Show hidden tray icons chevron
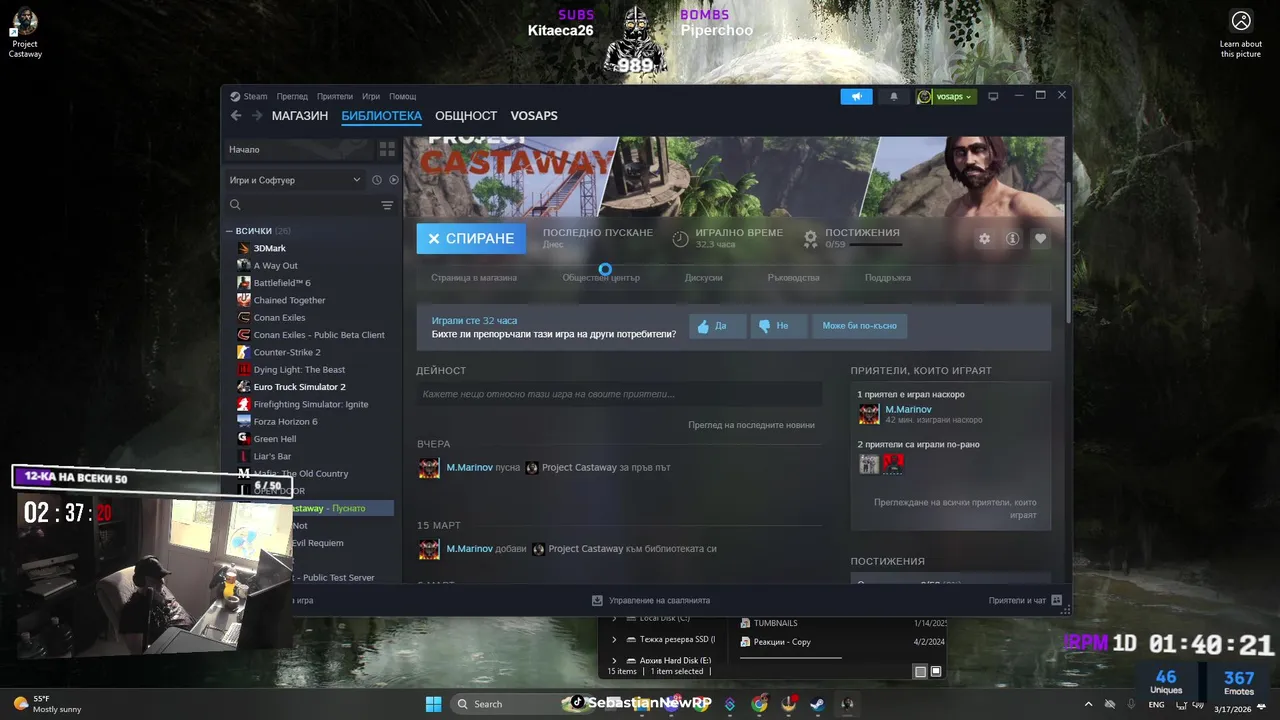Screen dimensions: 1280x720 pos(1089,705)
